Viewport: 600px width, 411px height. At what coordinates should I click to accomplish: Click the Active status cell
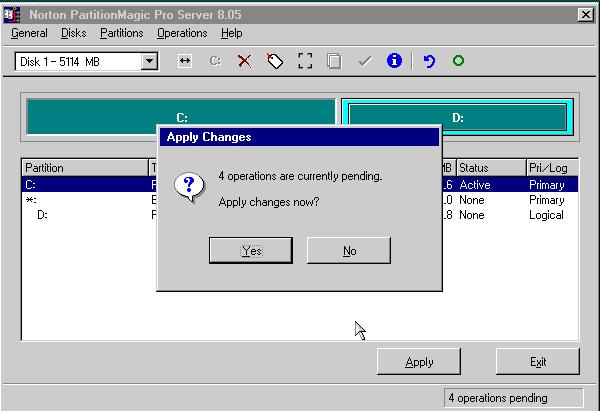pos(475,185)
